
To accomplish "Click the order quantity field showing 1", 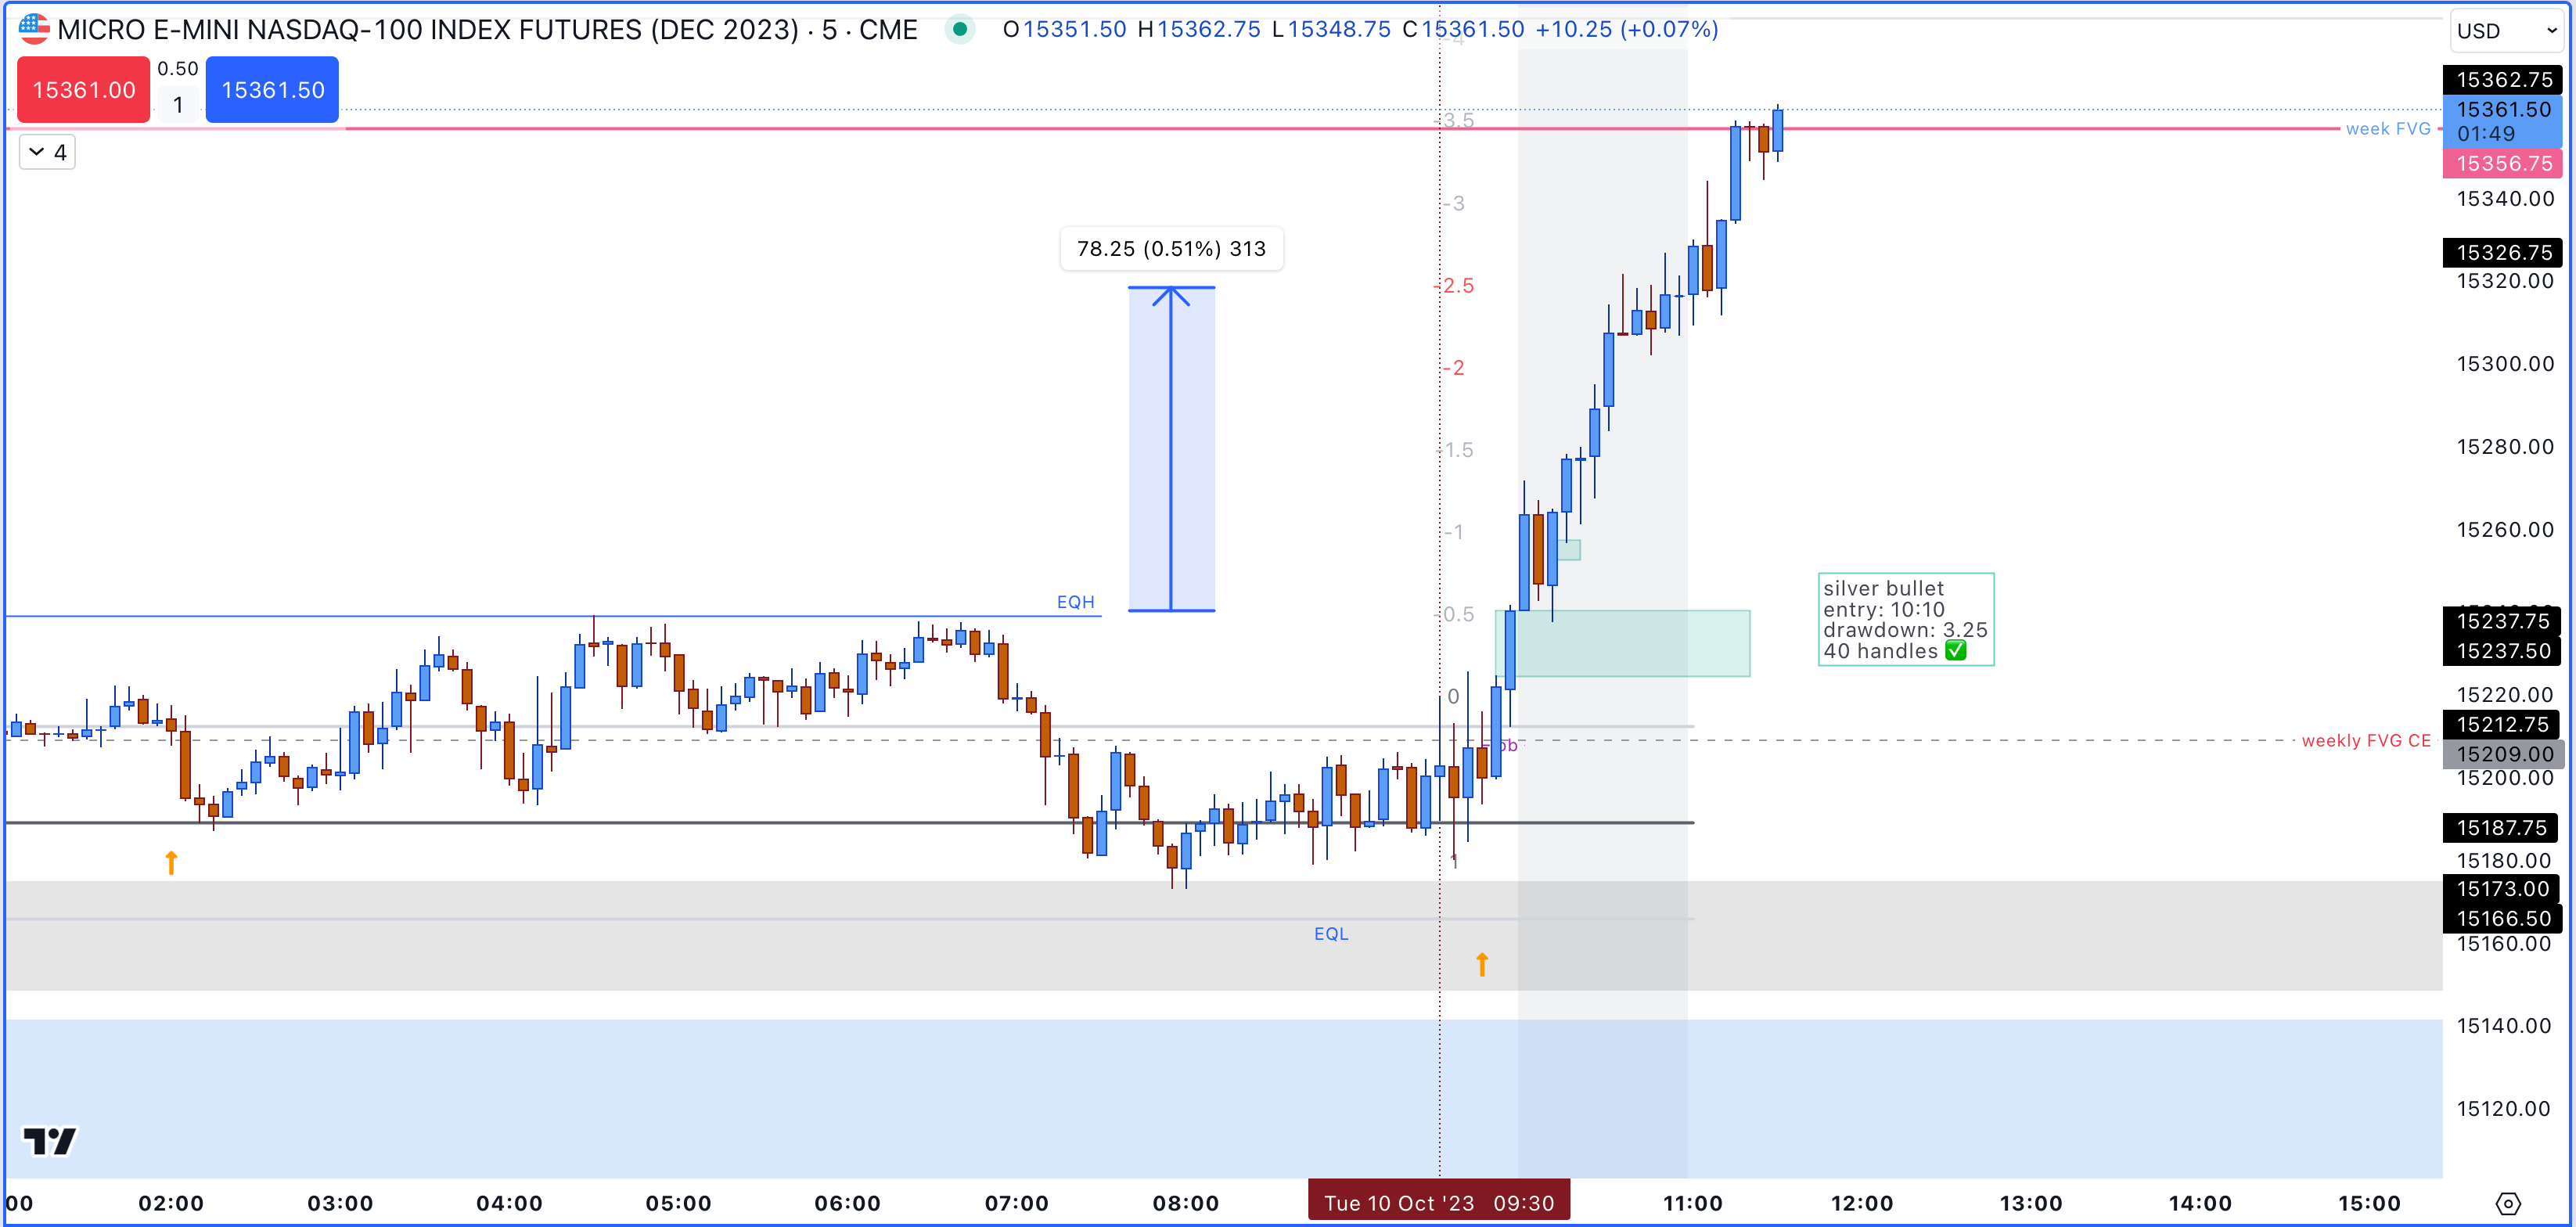I will (178, 105).
